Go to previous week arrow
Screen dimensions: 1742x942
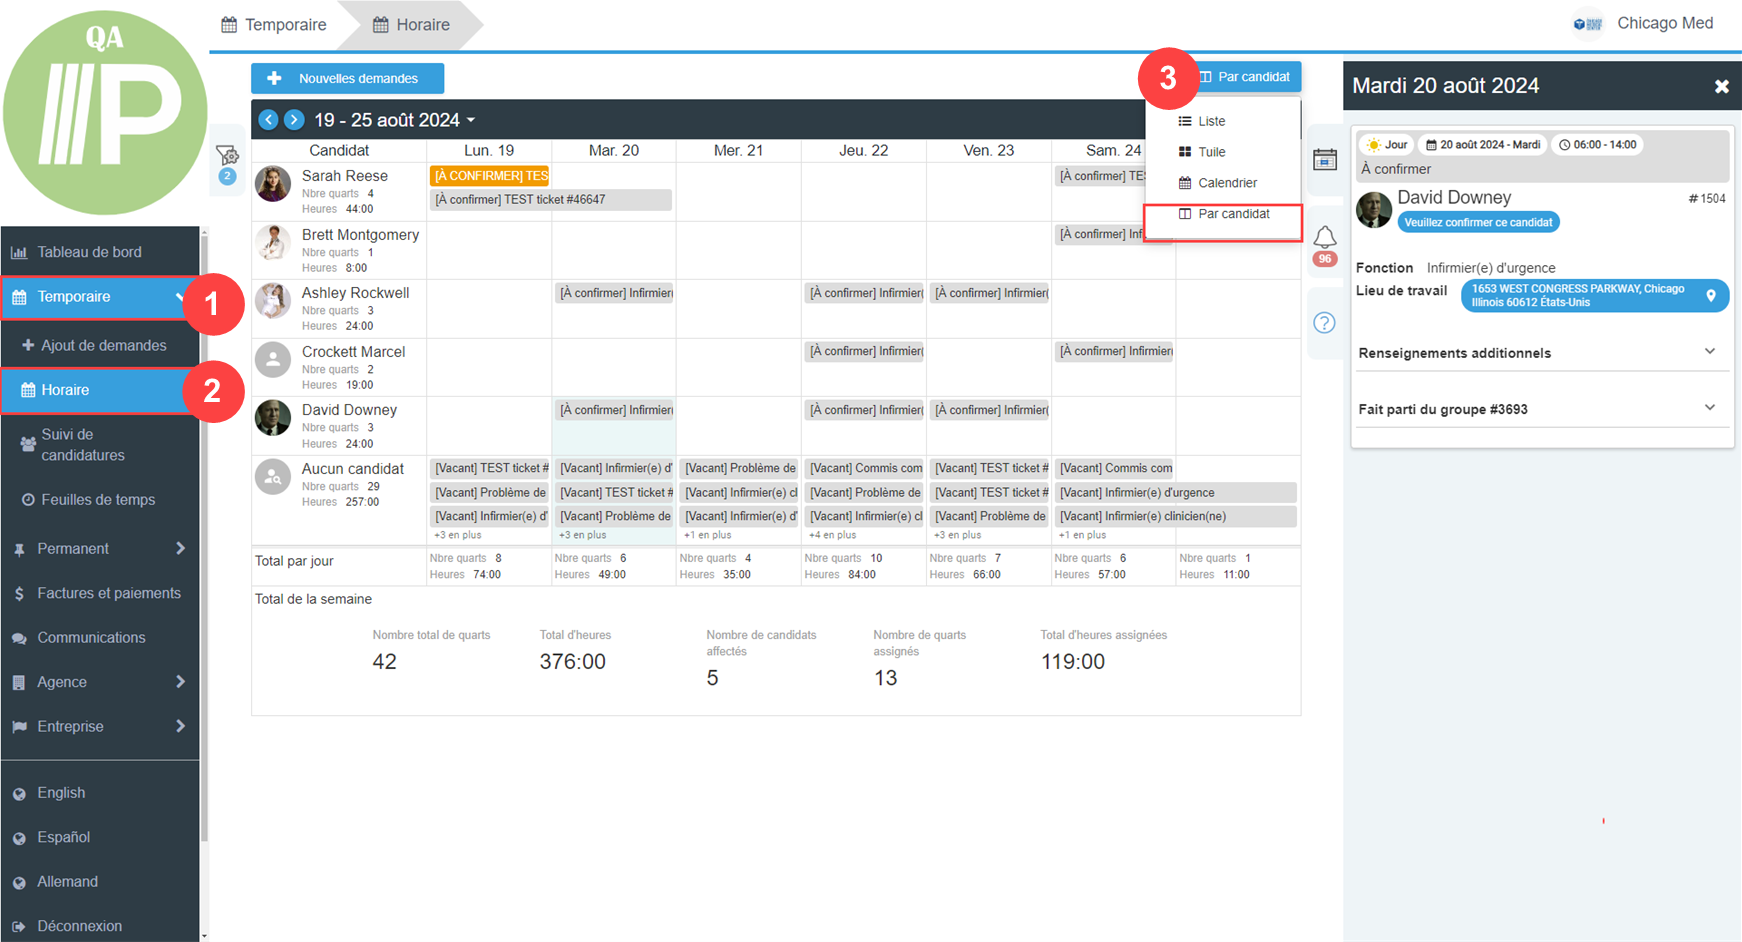[x=268, y=120]
